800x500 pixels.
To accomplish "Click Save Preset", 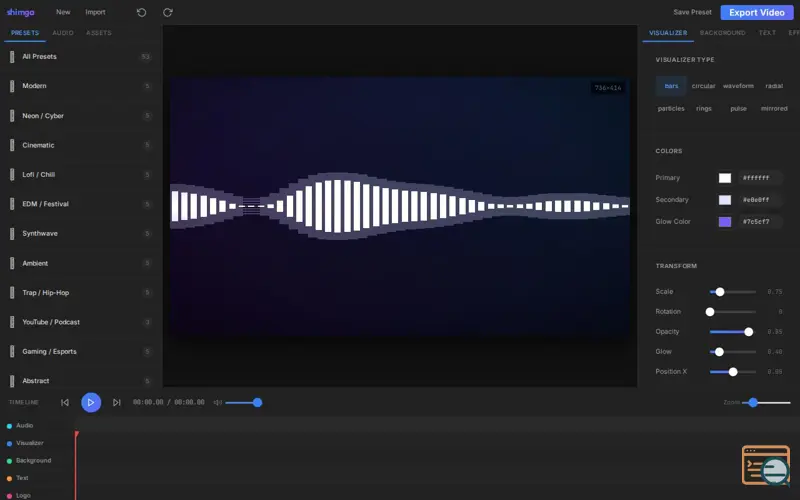I will point(692,12).
